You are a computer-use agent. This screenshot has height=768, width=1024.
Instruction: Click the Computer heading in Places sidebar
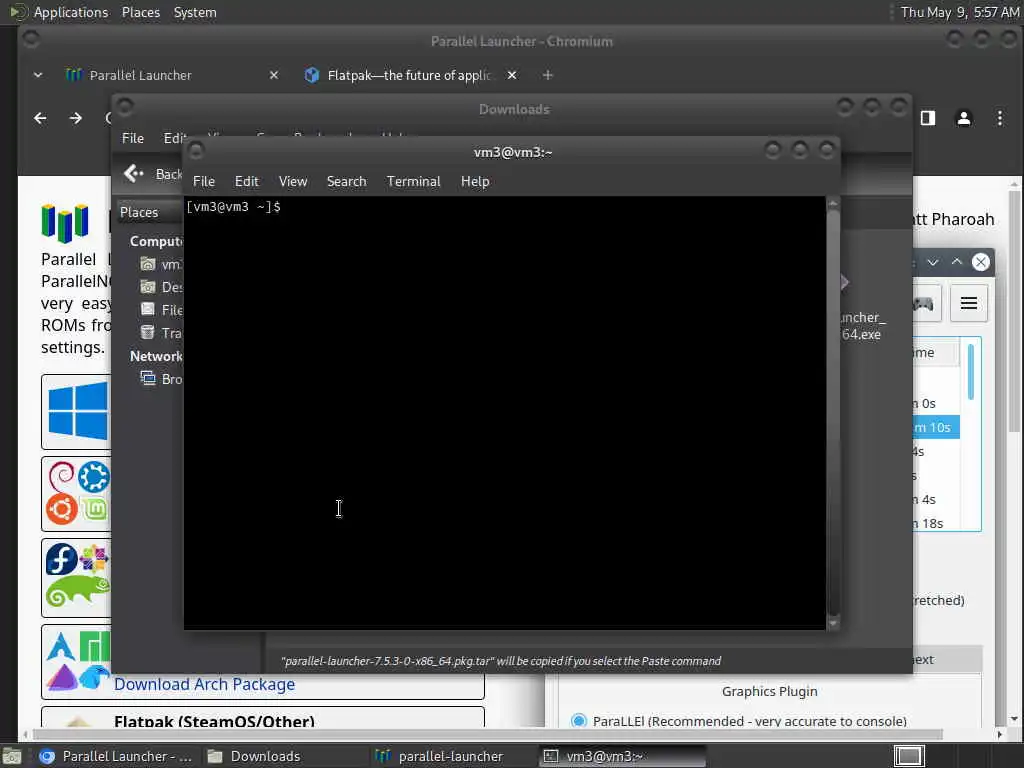point(156,241)
